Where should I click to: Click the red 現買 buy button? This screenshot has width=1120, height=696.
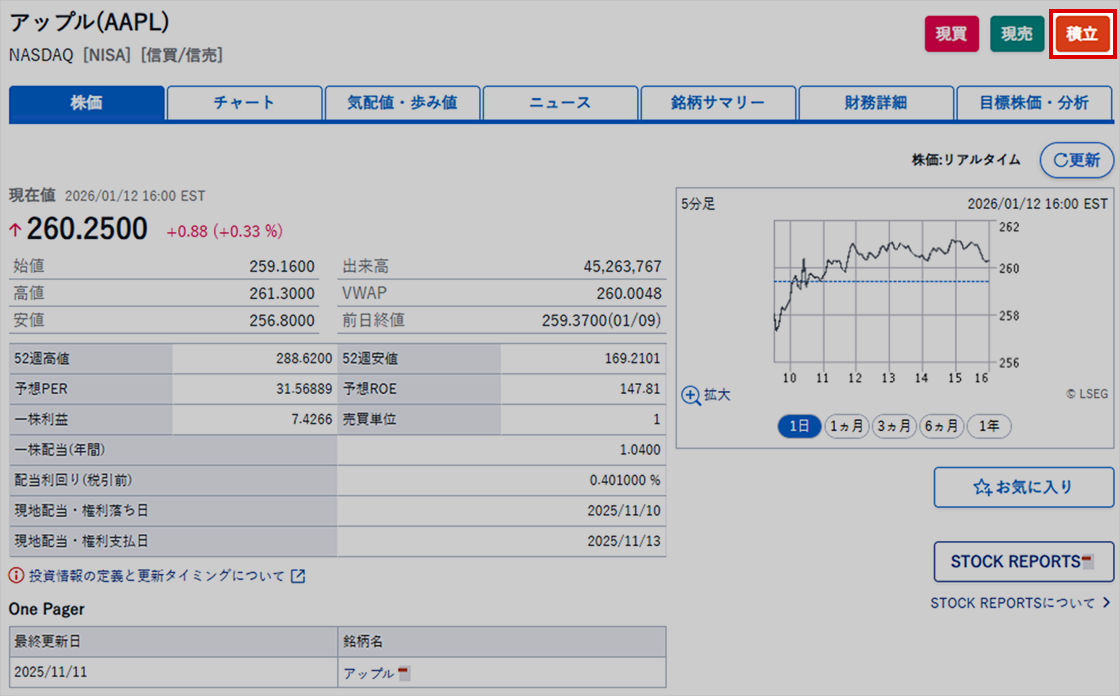[x=950, y=34]
